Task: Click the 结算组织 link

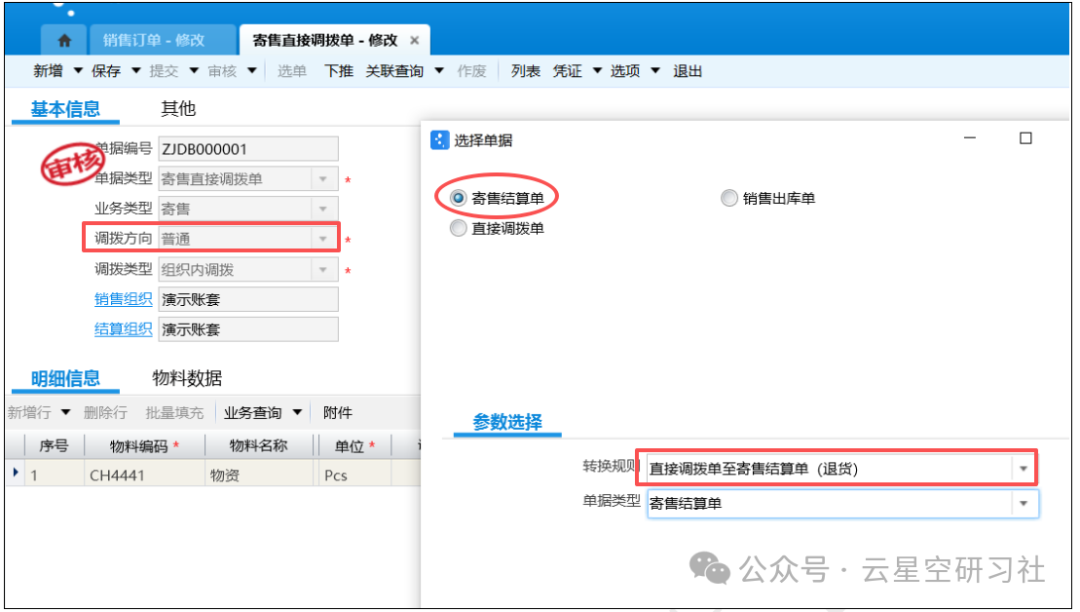Action: click(x=123, y=329)
